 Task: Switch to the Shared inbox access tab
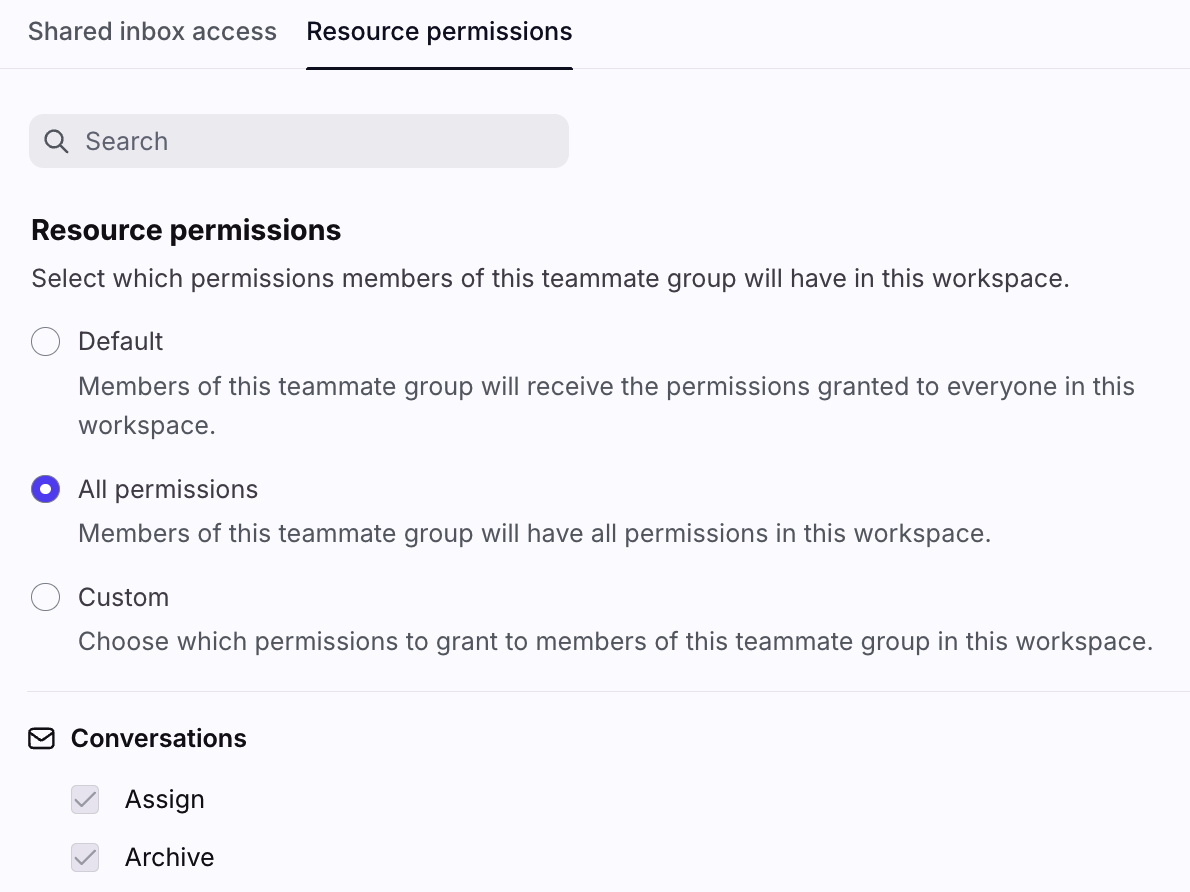[x=152, y=32]
